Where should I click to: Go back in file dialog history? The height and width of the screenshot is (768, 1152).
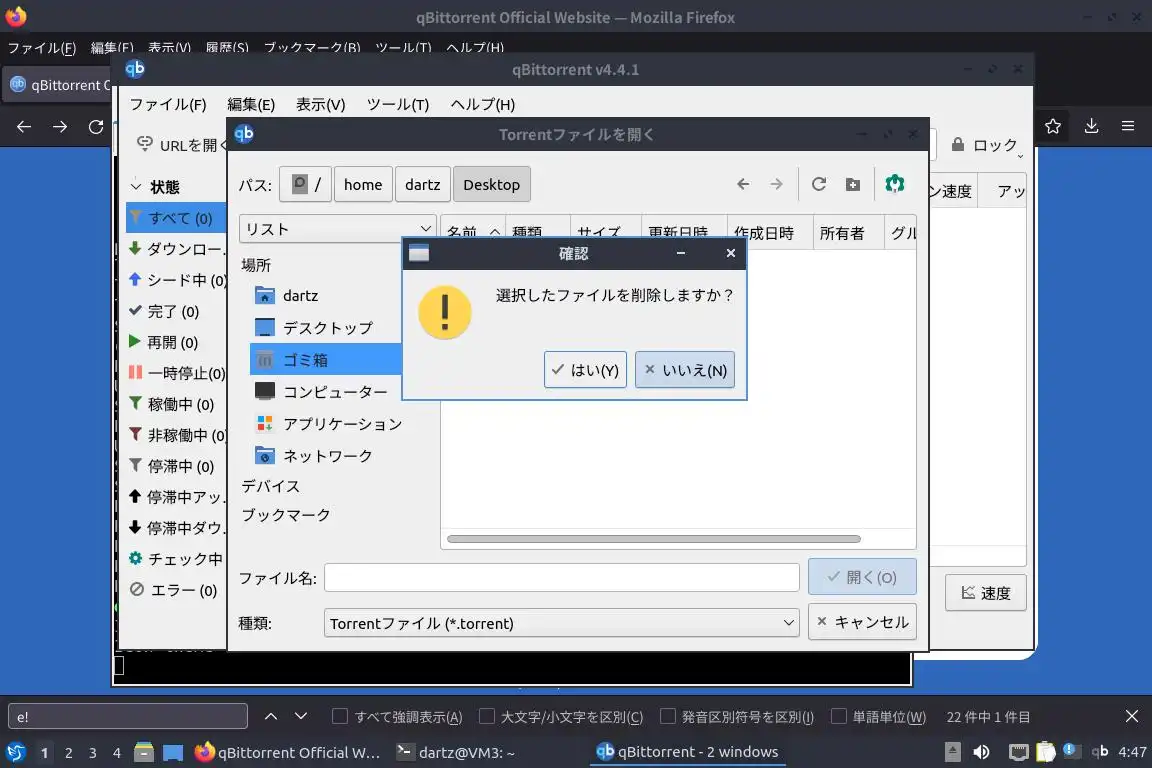(743, 184)
